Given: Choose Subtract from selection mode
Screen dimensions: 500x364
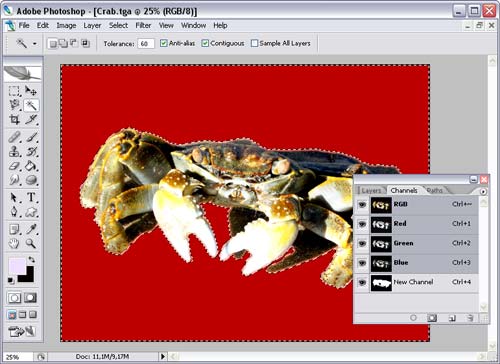Looking at the screenshot, I should (74, 43).
